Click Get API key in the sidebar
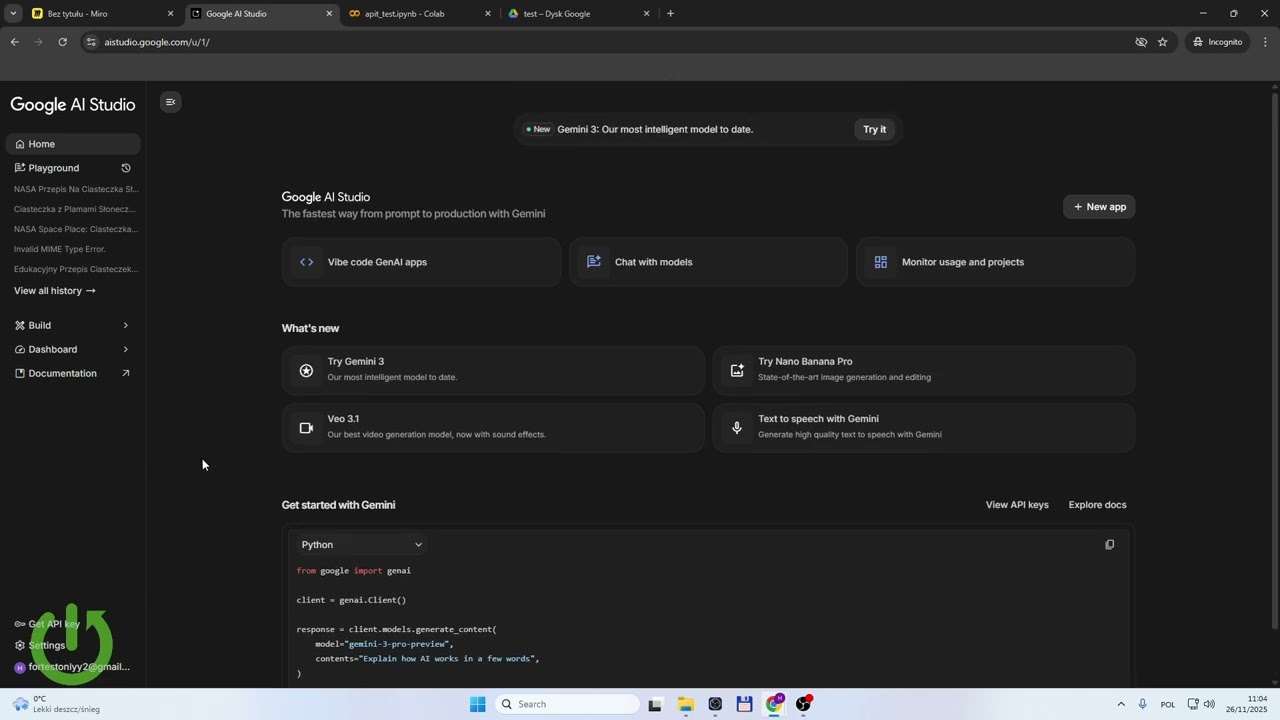1280x720 pixels. click(47, 624)
